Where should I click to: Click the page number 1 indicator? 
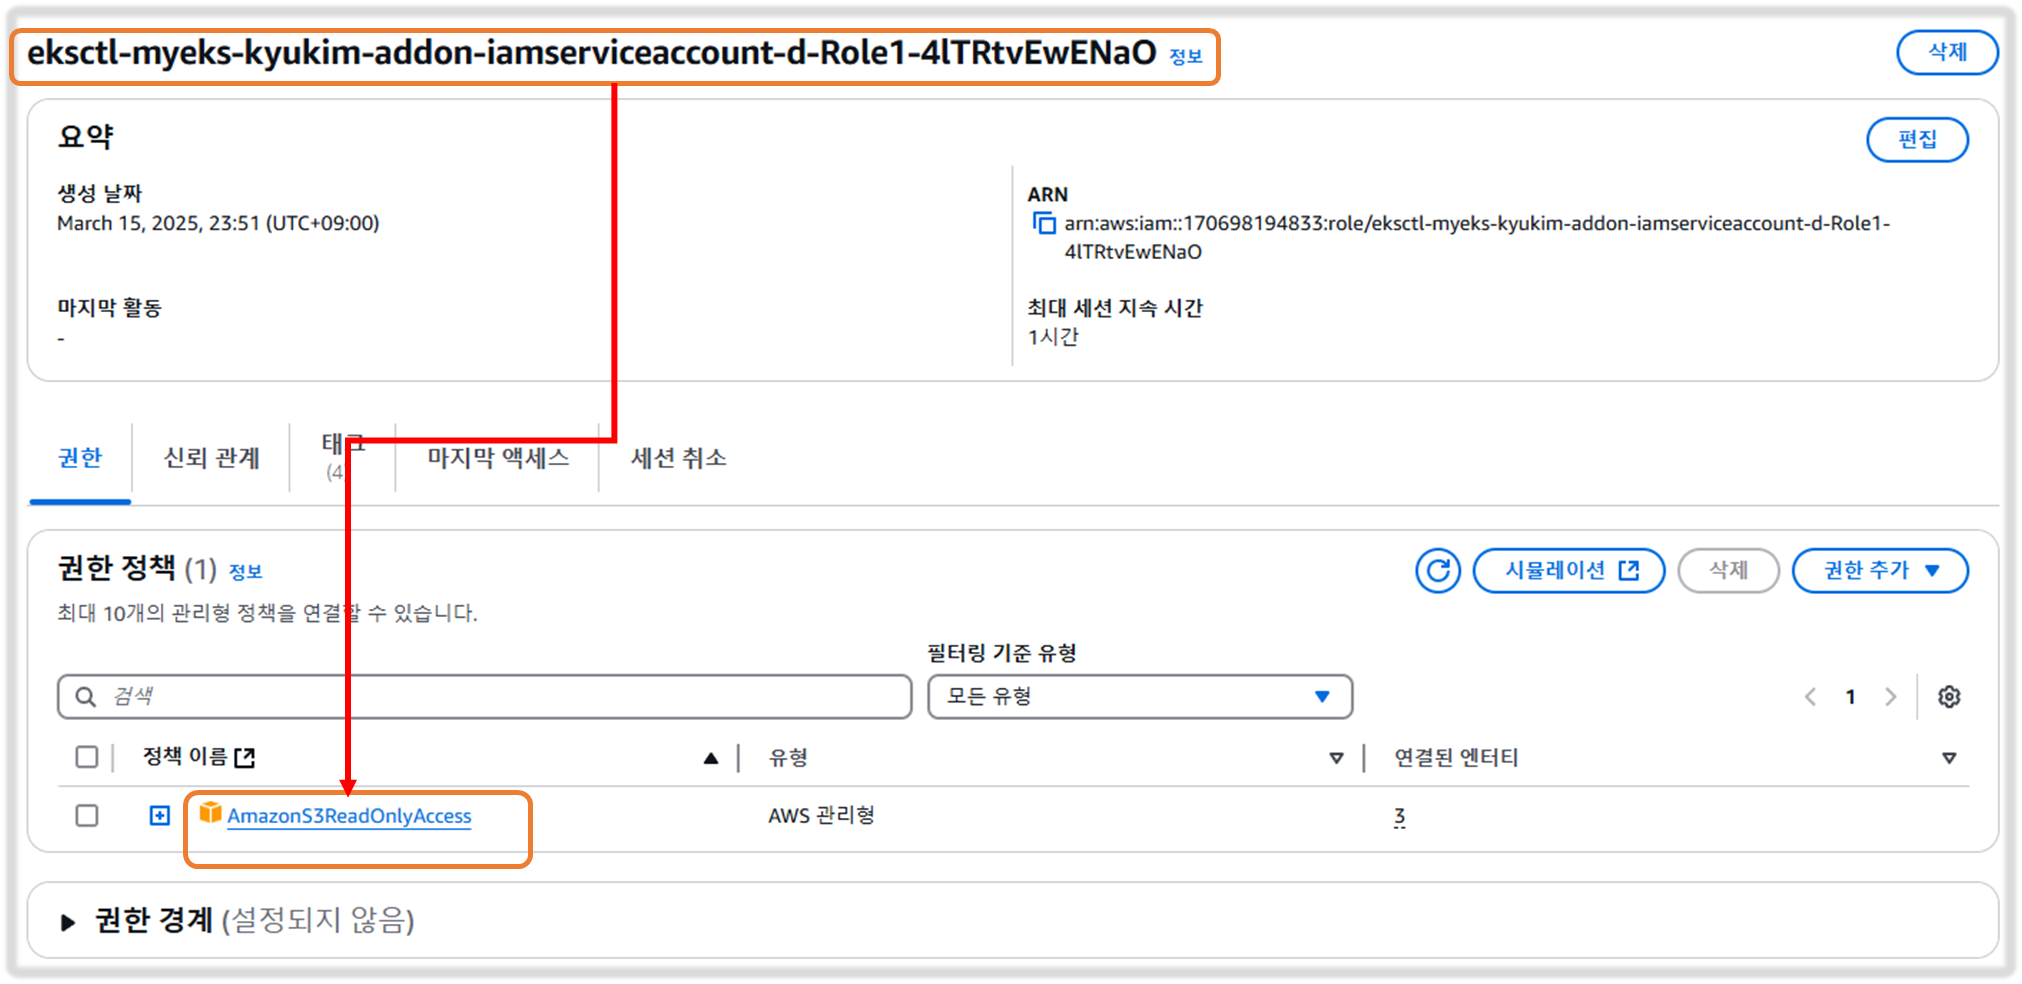click(1851, 697)
